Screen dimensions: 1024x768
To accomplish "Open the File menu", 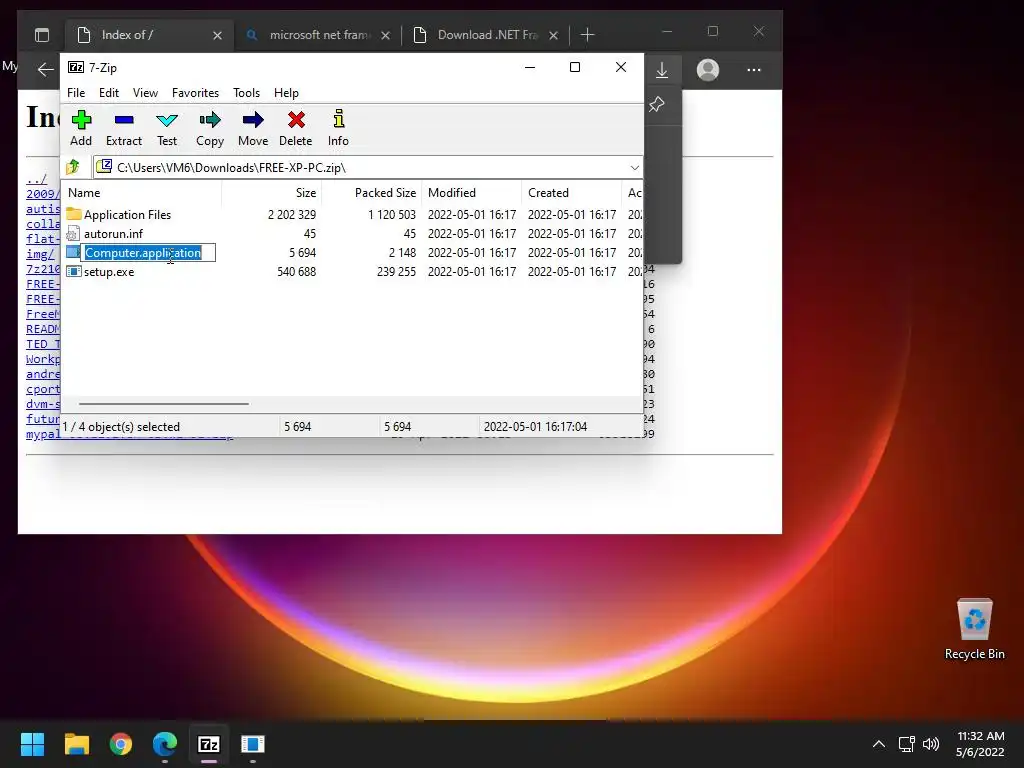I will point(76,93).
